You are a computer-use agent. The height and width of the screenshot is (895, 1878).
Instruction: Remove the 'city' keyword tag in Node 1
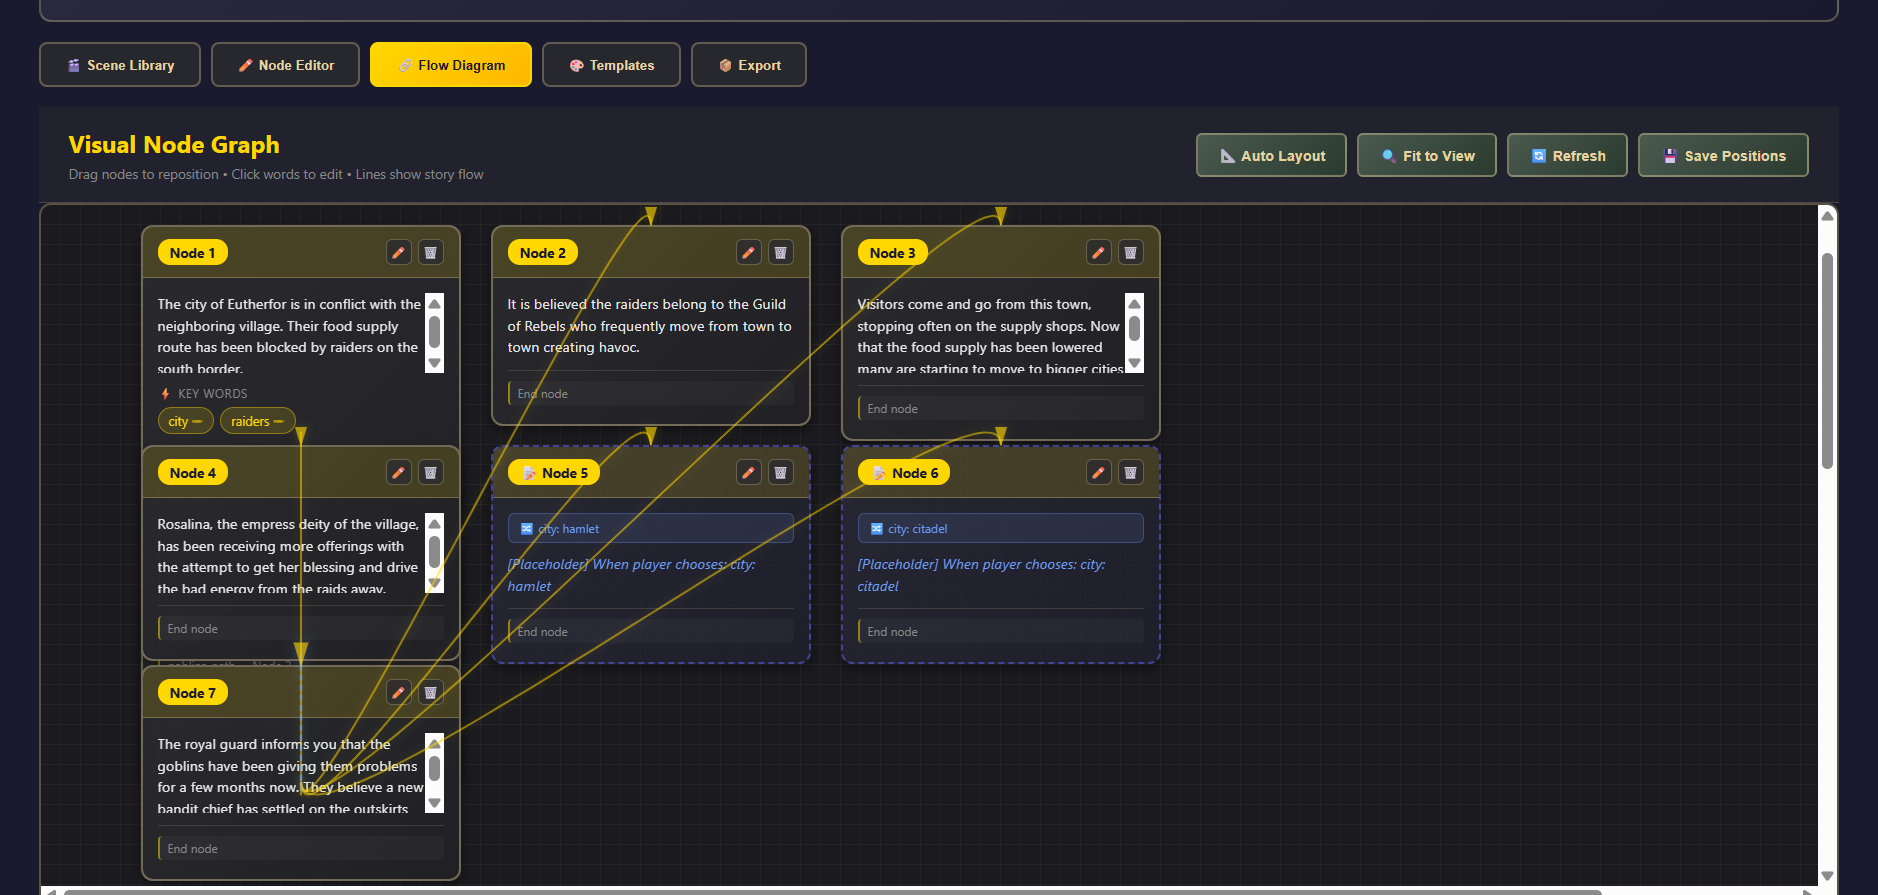(198, 422)
